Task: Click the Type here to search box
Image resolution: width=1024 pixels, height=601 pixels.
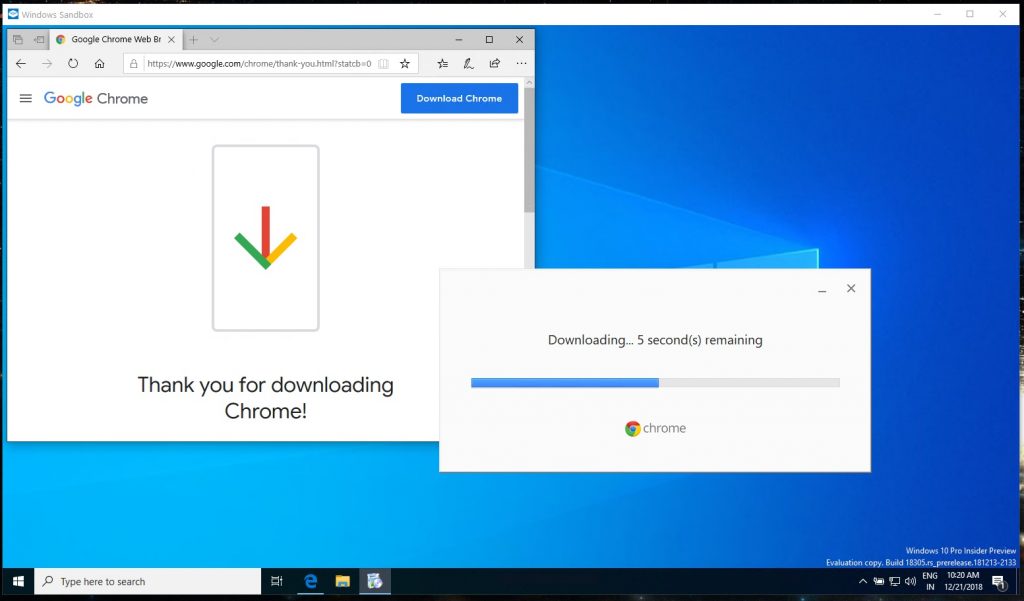Action: (148, 581)
